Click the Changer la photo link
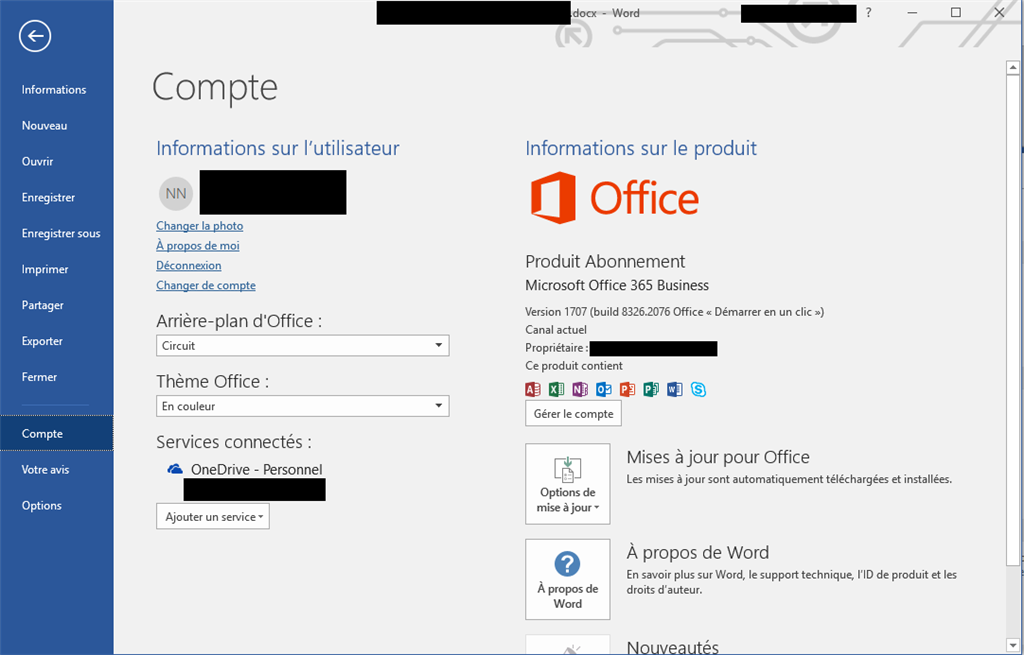Image resolution: width=1024 pixels, height=655 pixels. click(199, 226)
